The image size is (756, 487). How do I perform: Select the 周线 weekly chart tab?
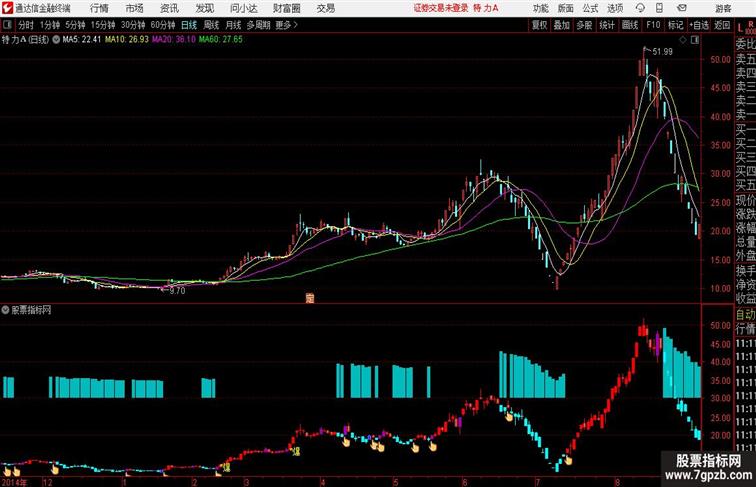[x=211, y=25]
